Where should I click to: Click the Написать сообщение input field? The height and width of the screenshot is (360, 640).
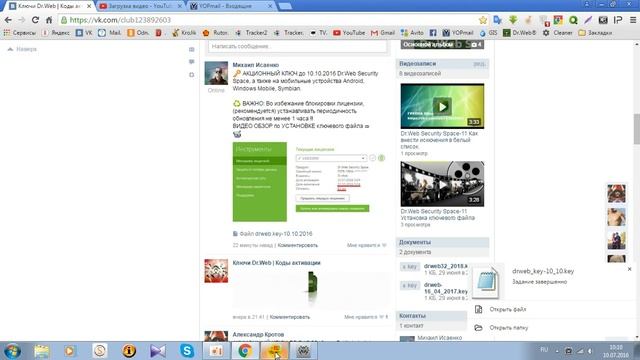pos(298,46)
